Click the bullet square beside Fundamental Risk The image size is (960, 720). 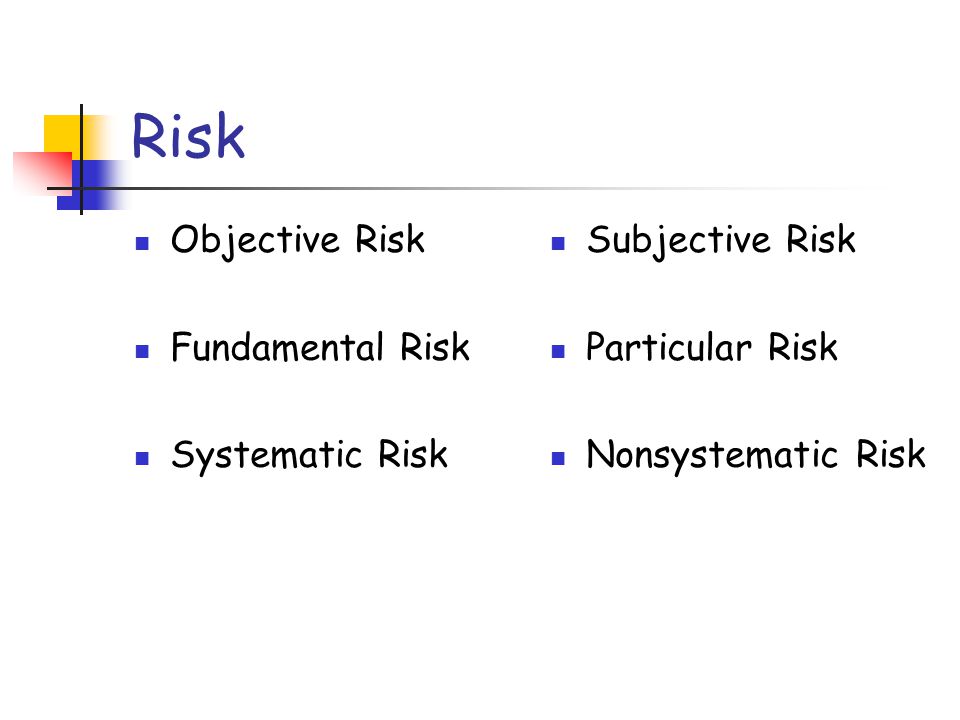[142, 351]
